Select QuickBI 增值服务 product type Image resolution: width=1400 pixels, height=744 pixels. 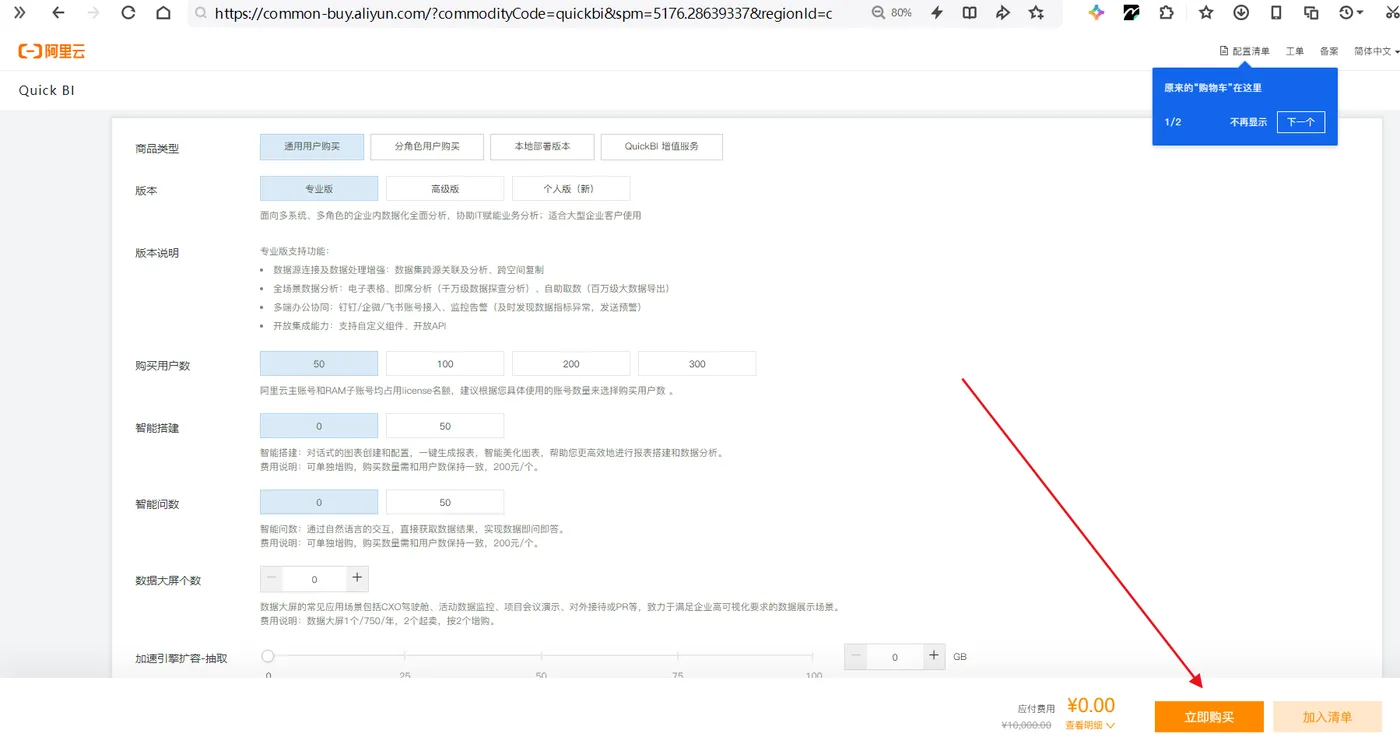(661, 146)
